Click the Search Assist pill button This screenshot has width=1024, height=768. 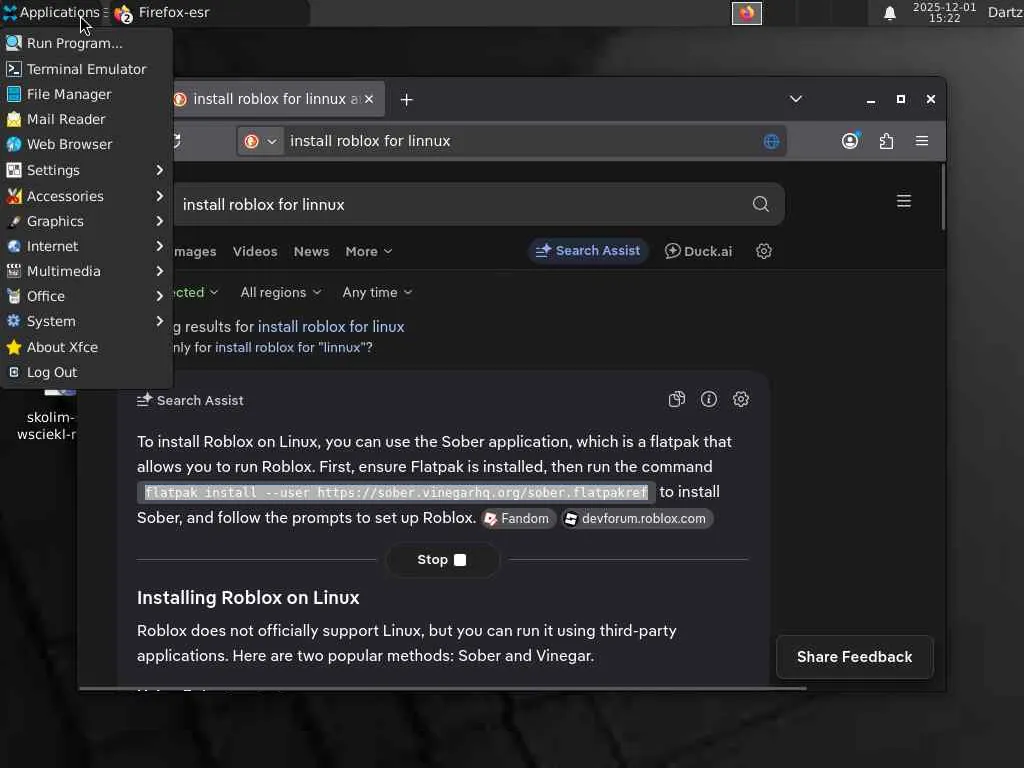(x=588, y=251)
